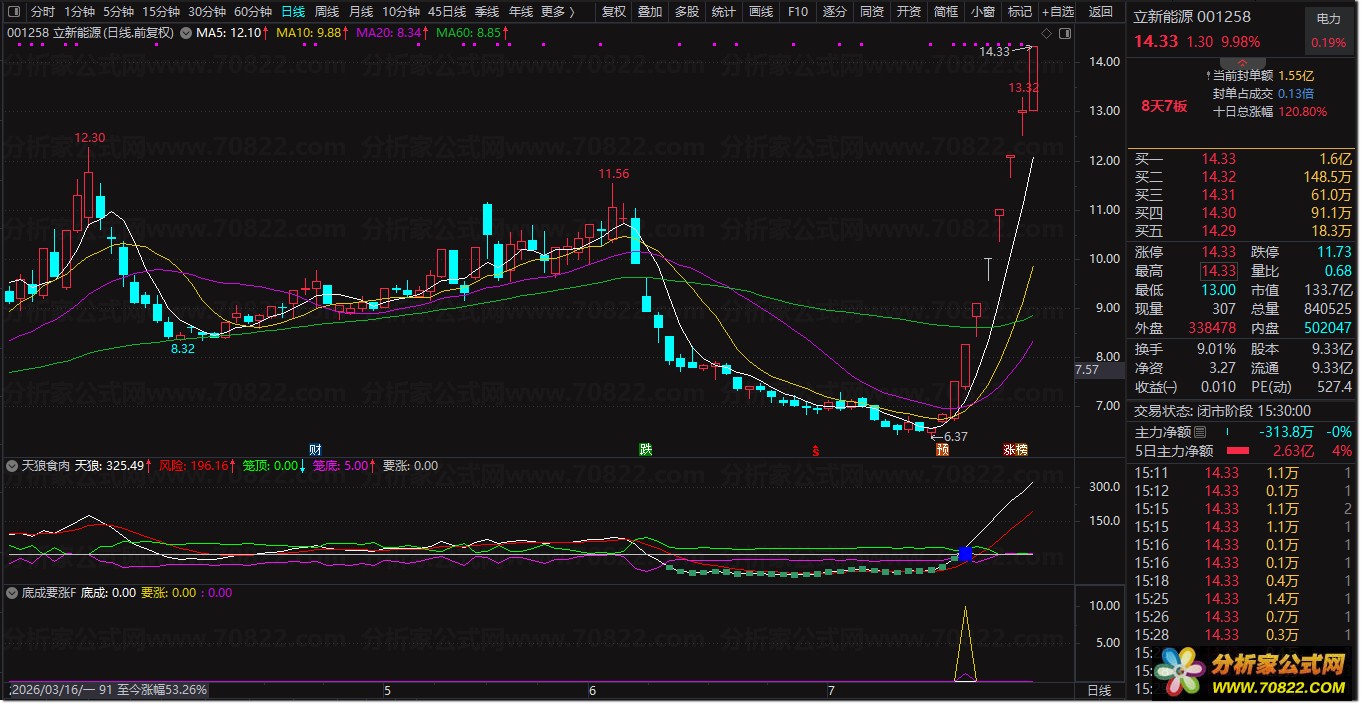Click the 跌停 11.73 value
The height and width of the screenshot is (704, 1362).
click(x=1335, y=252)
